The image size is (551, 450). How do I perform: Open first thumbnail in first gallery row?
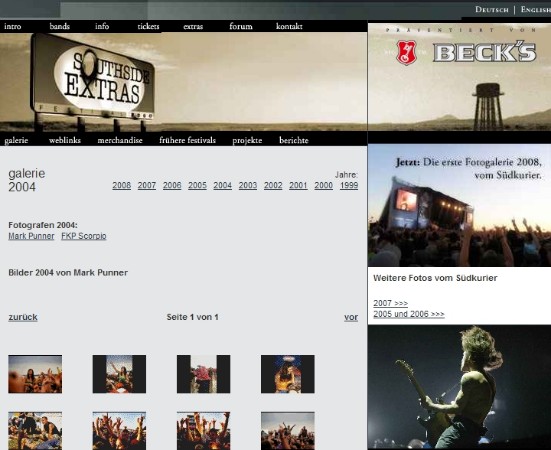[35, 374]
